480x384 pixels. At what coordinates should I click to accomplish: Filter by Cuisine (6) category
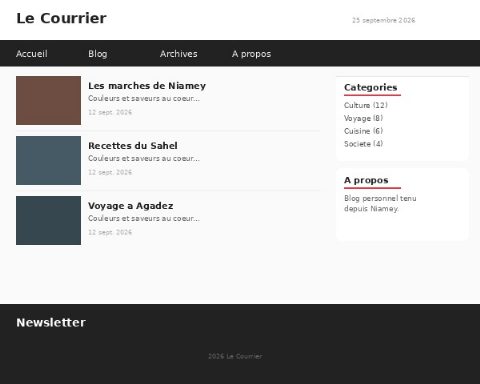tap(363, 131)
